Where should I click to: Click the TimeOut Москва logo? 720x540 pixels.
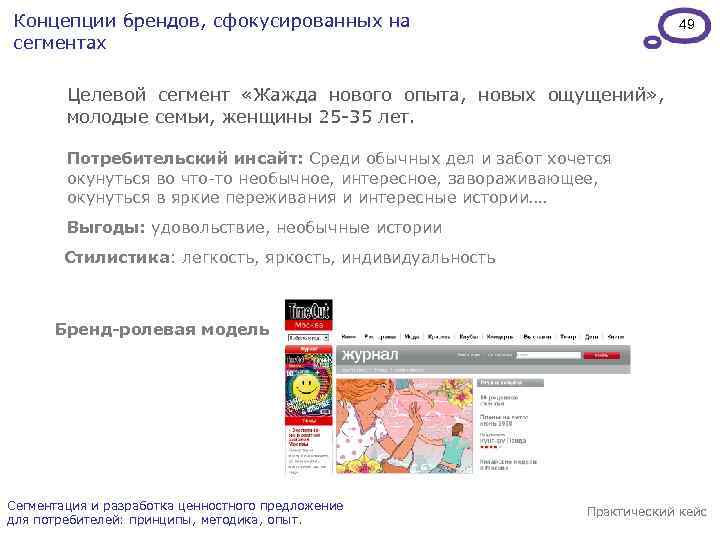(x=309, y=315)
